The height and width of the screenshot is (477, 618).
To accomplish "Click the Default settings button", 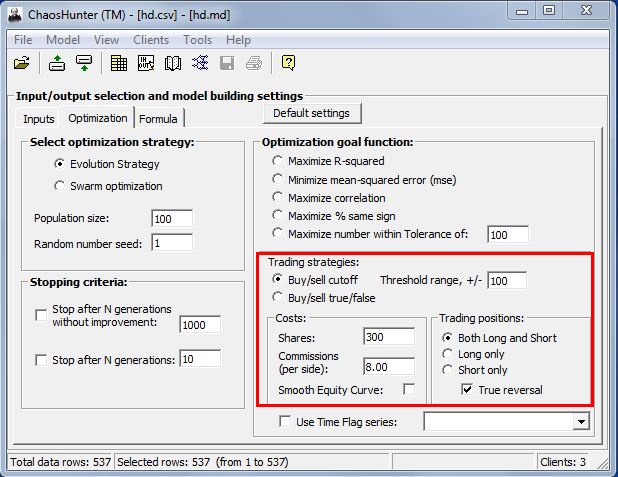I will [x=311, y=113].
